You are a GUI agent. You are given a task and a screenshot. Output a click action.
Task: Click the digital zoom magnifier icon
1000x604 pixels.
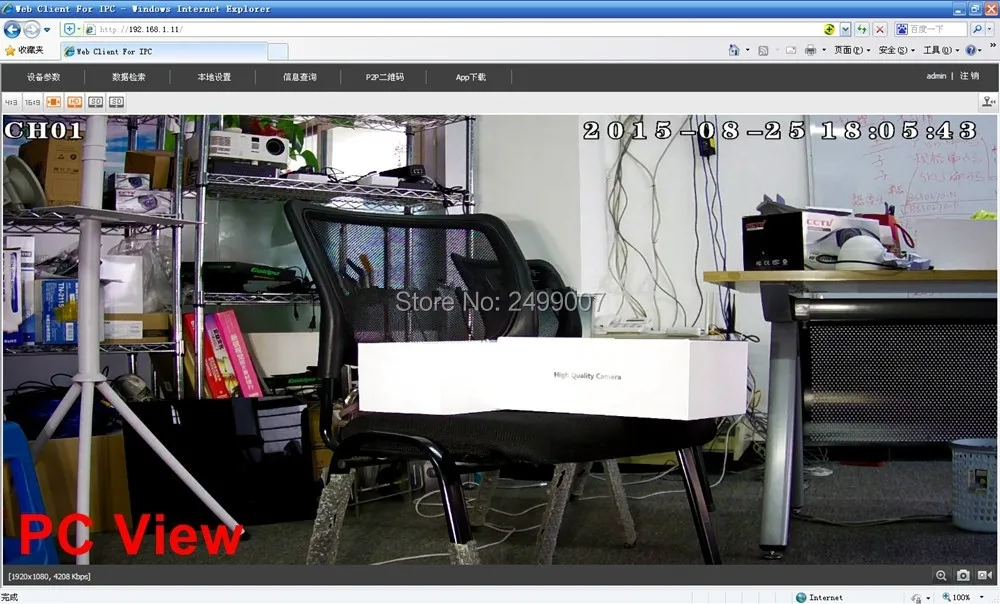point(941,575)
